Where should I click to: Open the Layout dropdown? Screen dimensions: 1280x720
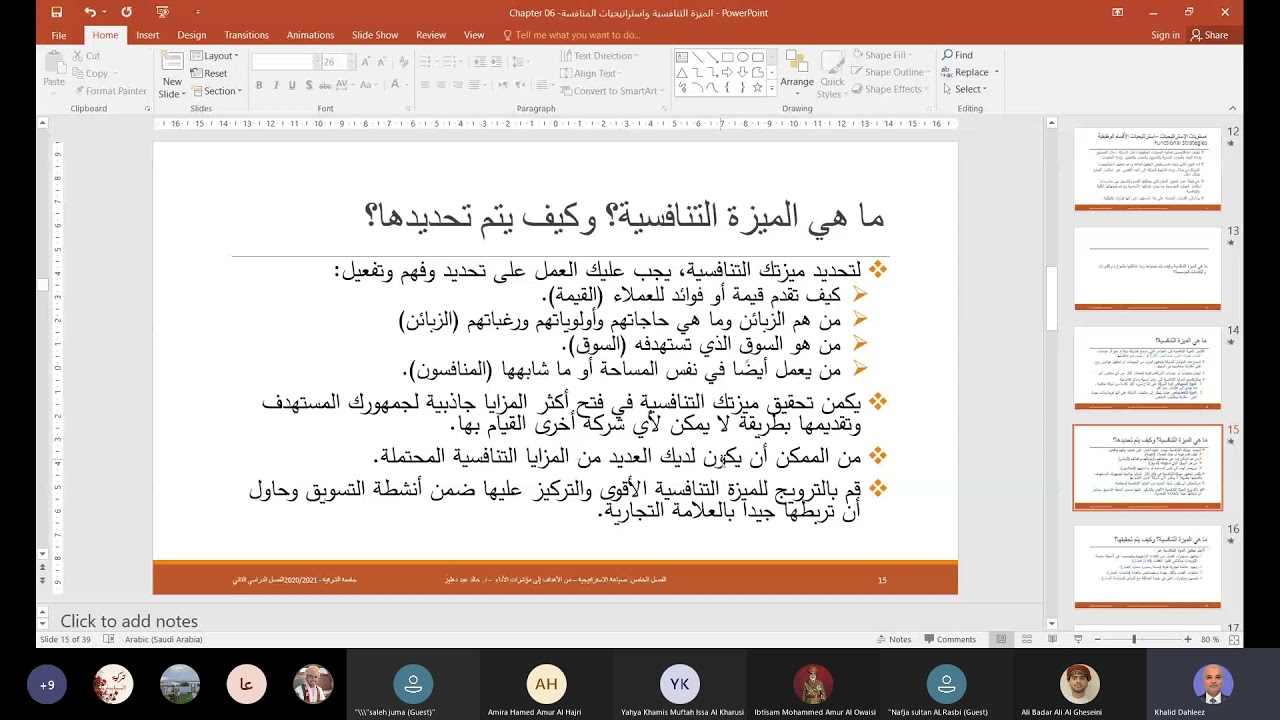tap(215, 56)
